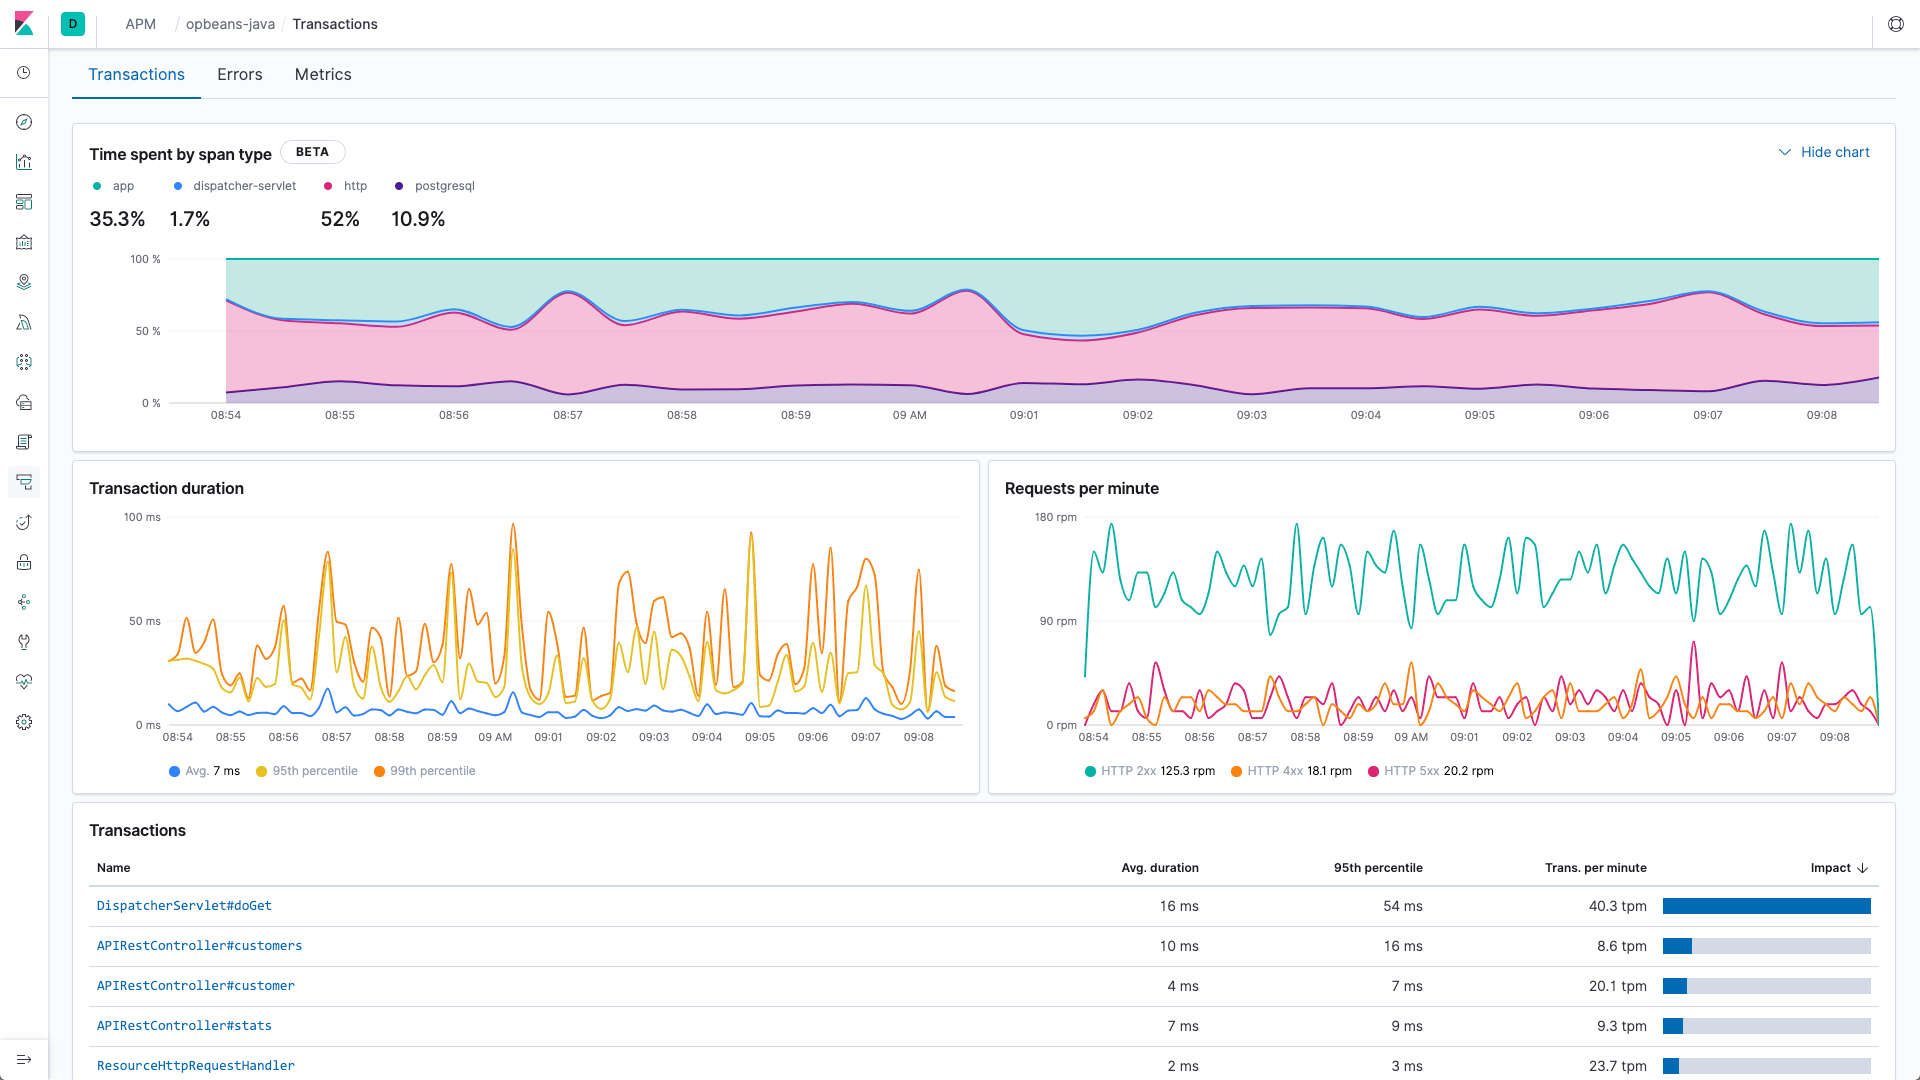Open the Recently viewed clock icon
1920x1080 pixels.
tap(24, 73)
